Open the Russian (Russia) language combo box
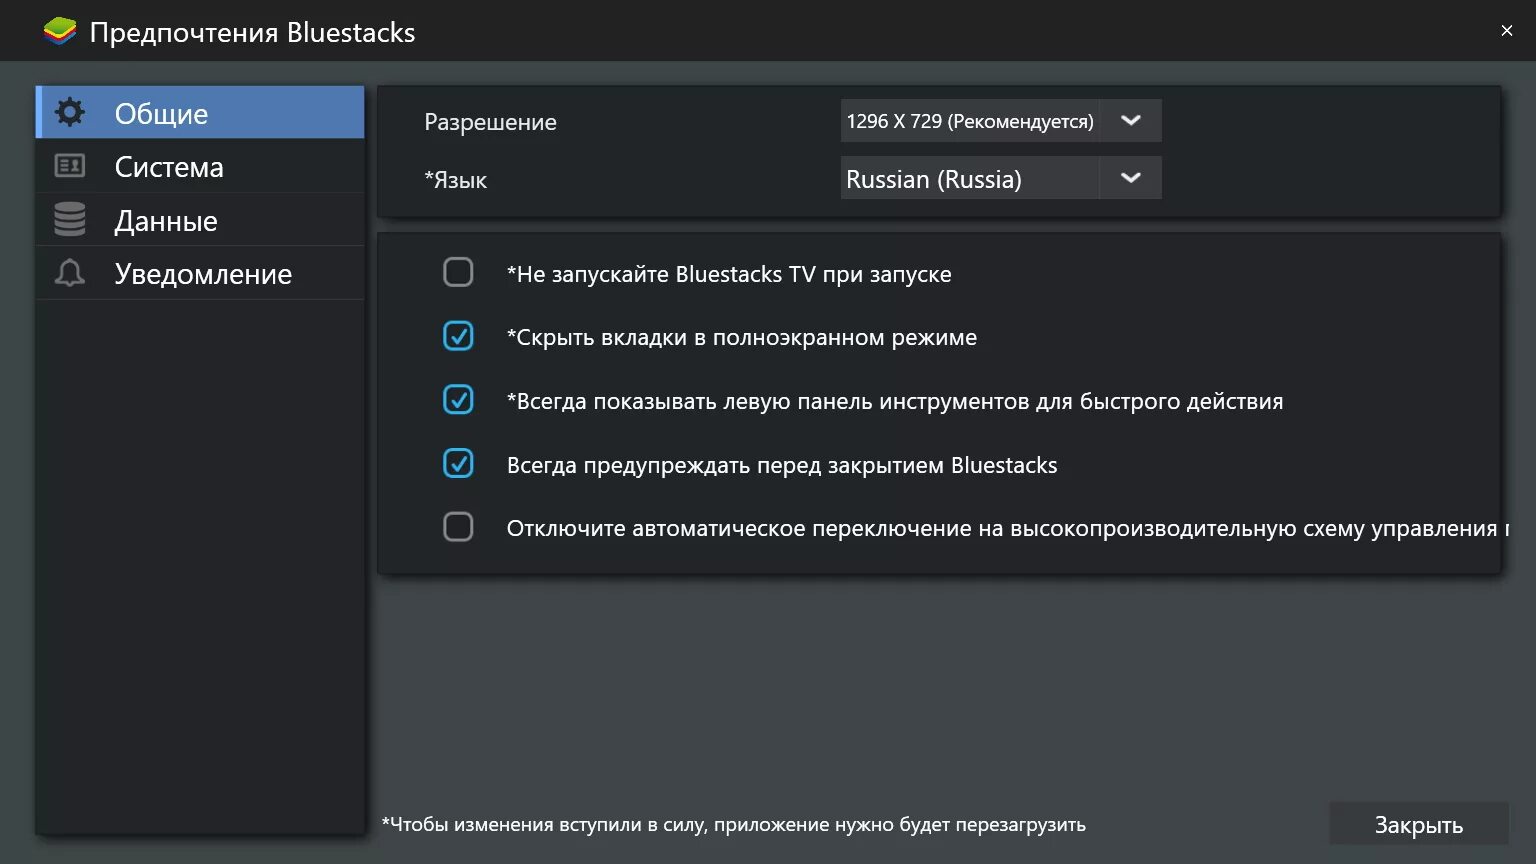 point(969,179)
